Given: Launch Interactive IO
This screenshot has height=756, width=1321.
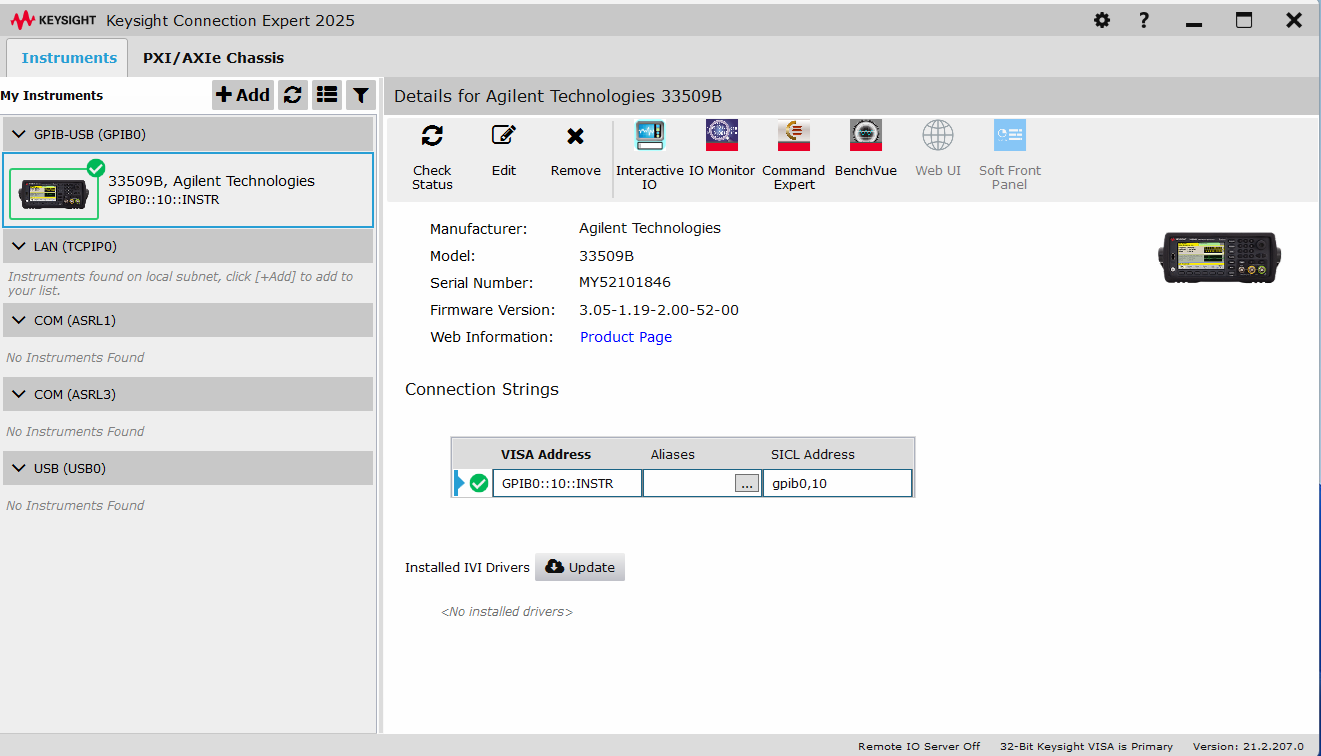Looking at the screenshot, I should [649, 137].
